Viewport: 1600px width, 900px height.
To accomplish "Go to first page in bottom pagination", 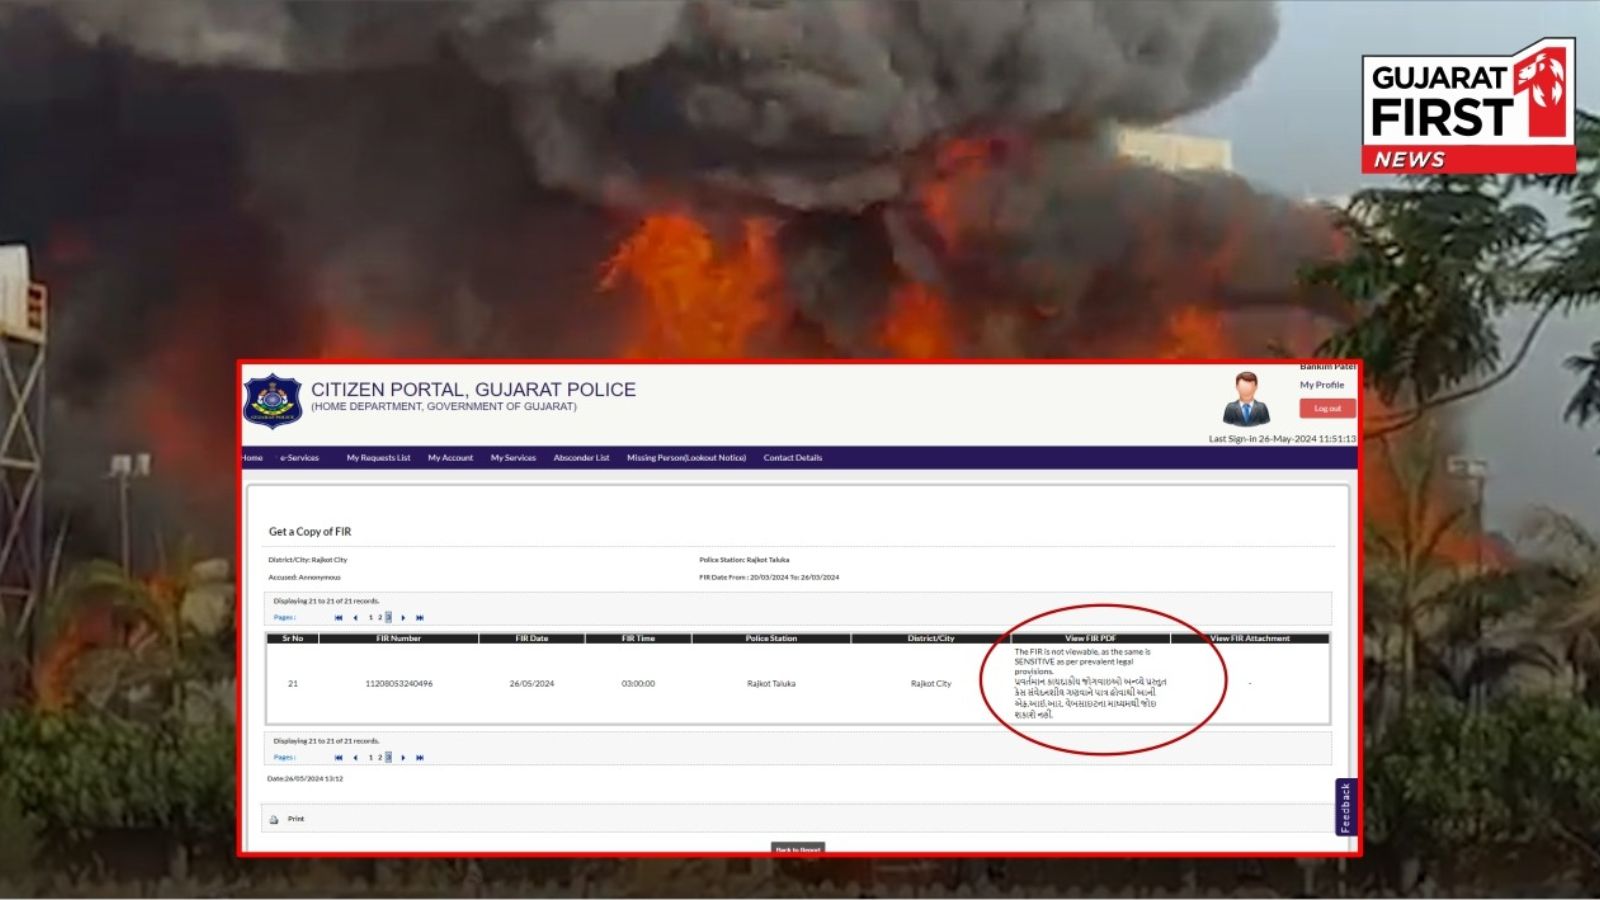I will [338, 758].
